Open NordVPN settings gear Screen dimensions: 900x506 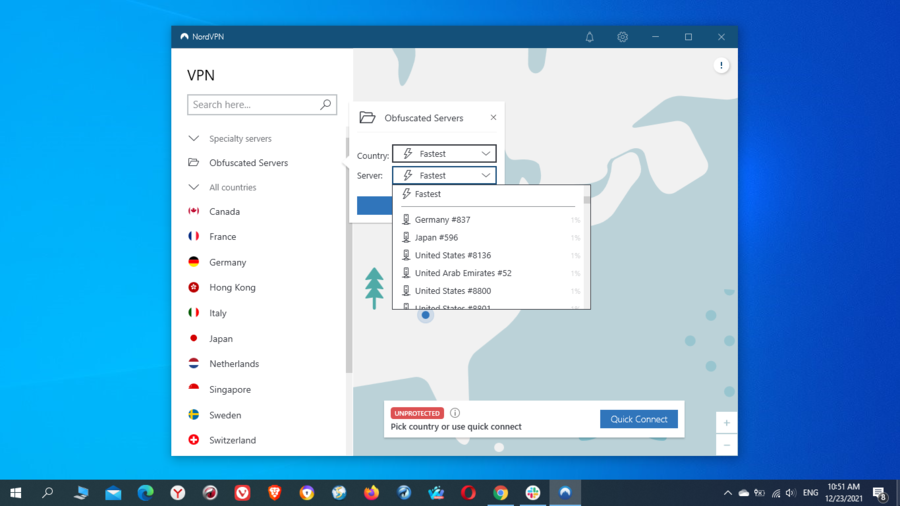pos(622,37)
